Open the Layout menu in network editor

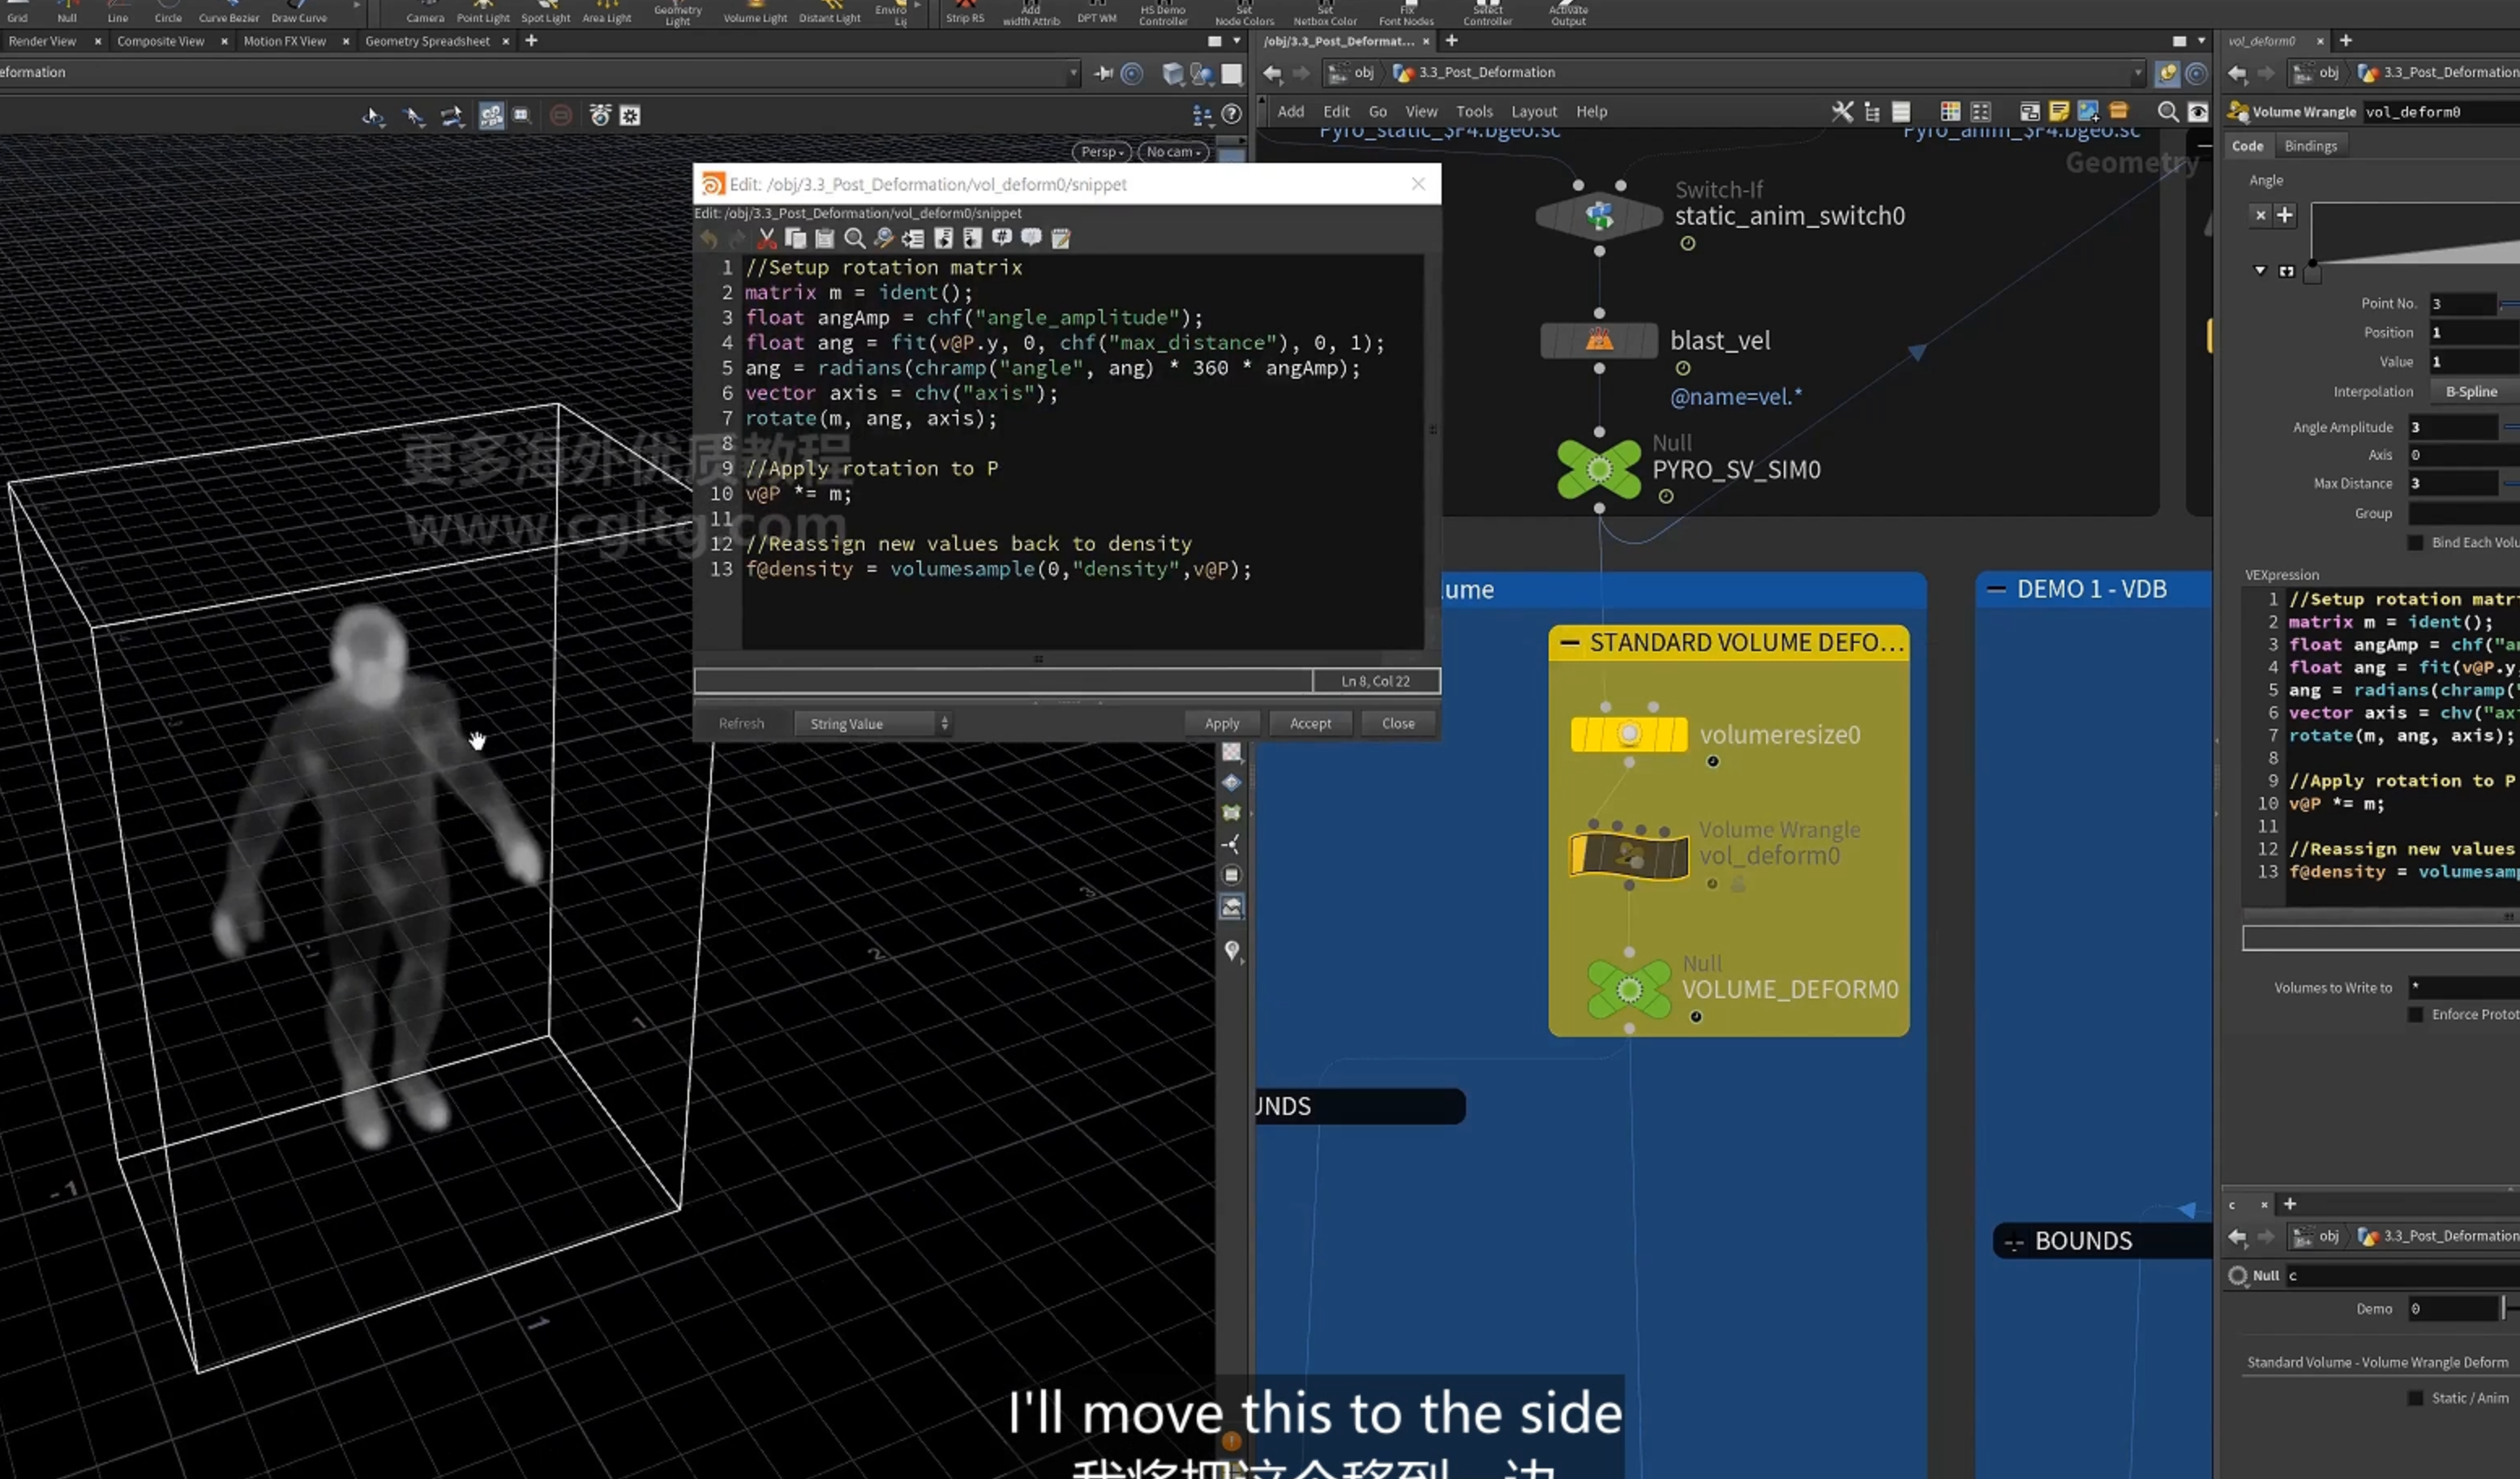pyautogui.click(x=1533, y=112)
